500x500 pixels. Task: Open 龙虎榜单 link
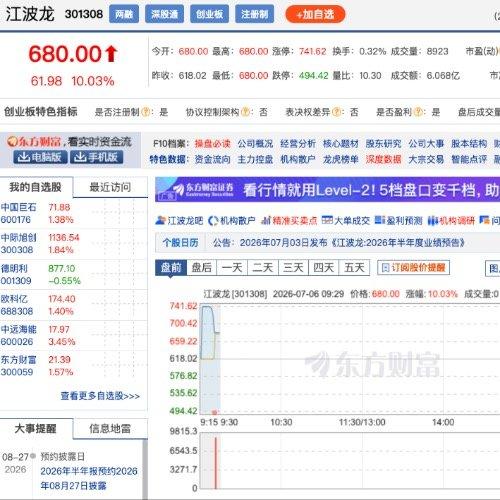[x=341, y=160]
